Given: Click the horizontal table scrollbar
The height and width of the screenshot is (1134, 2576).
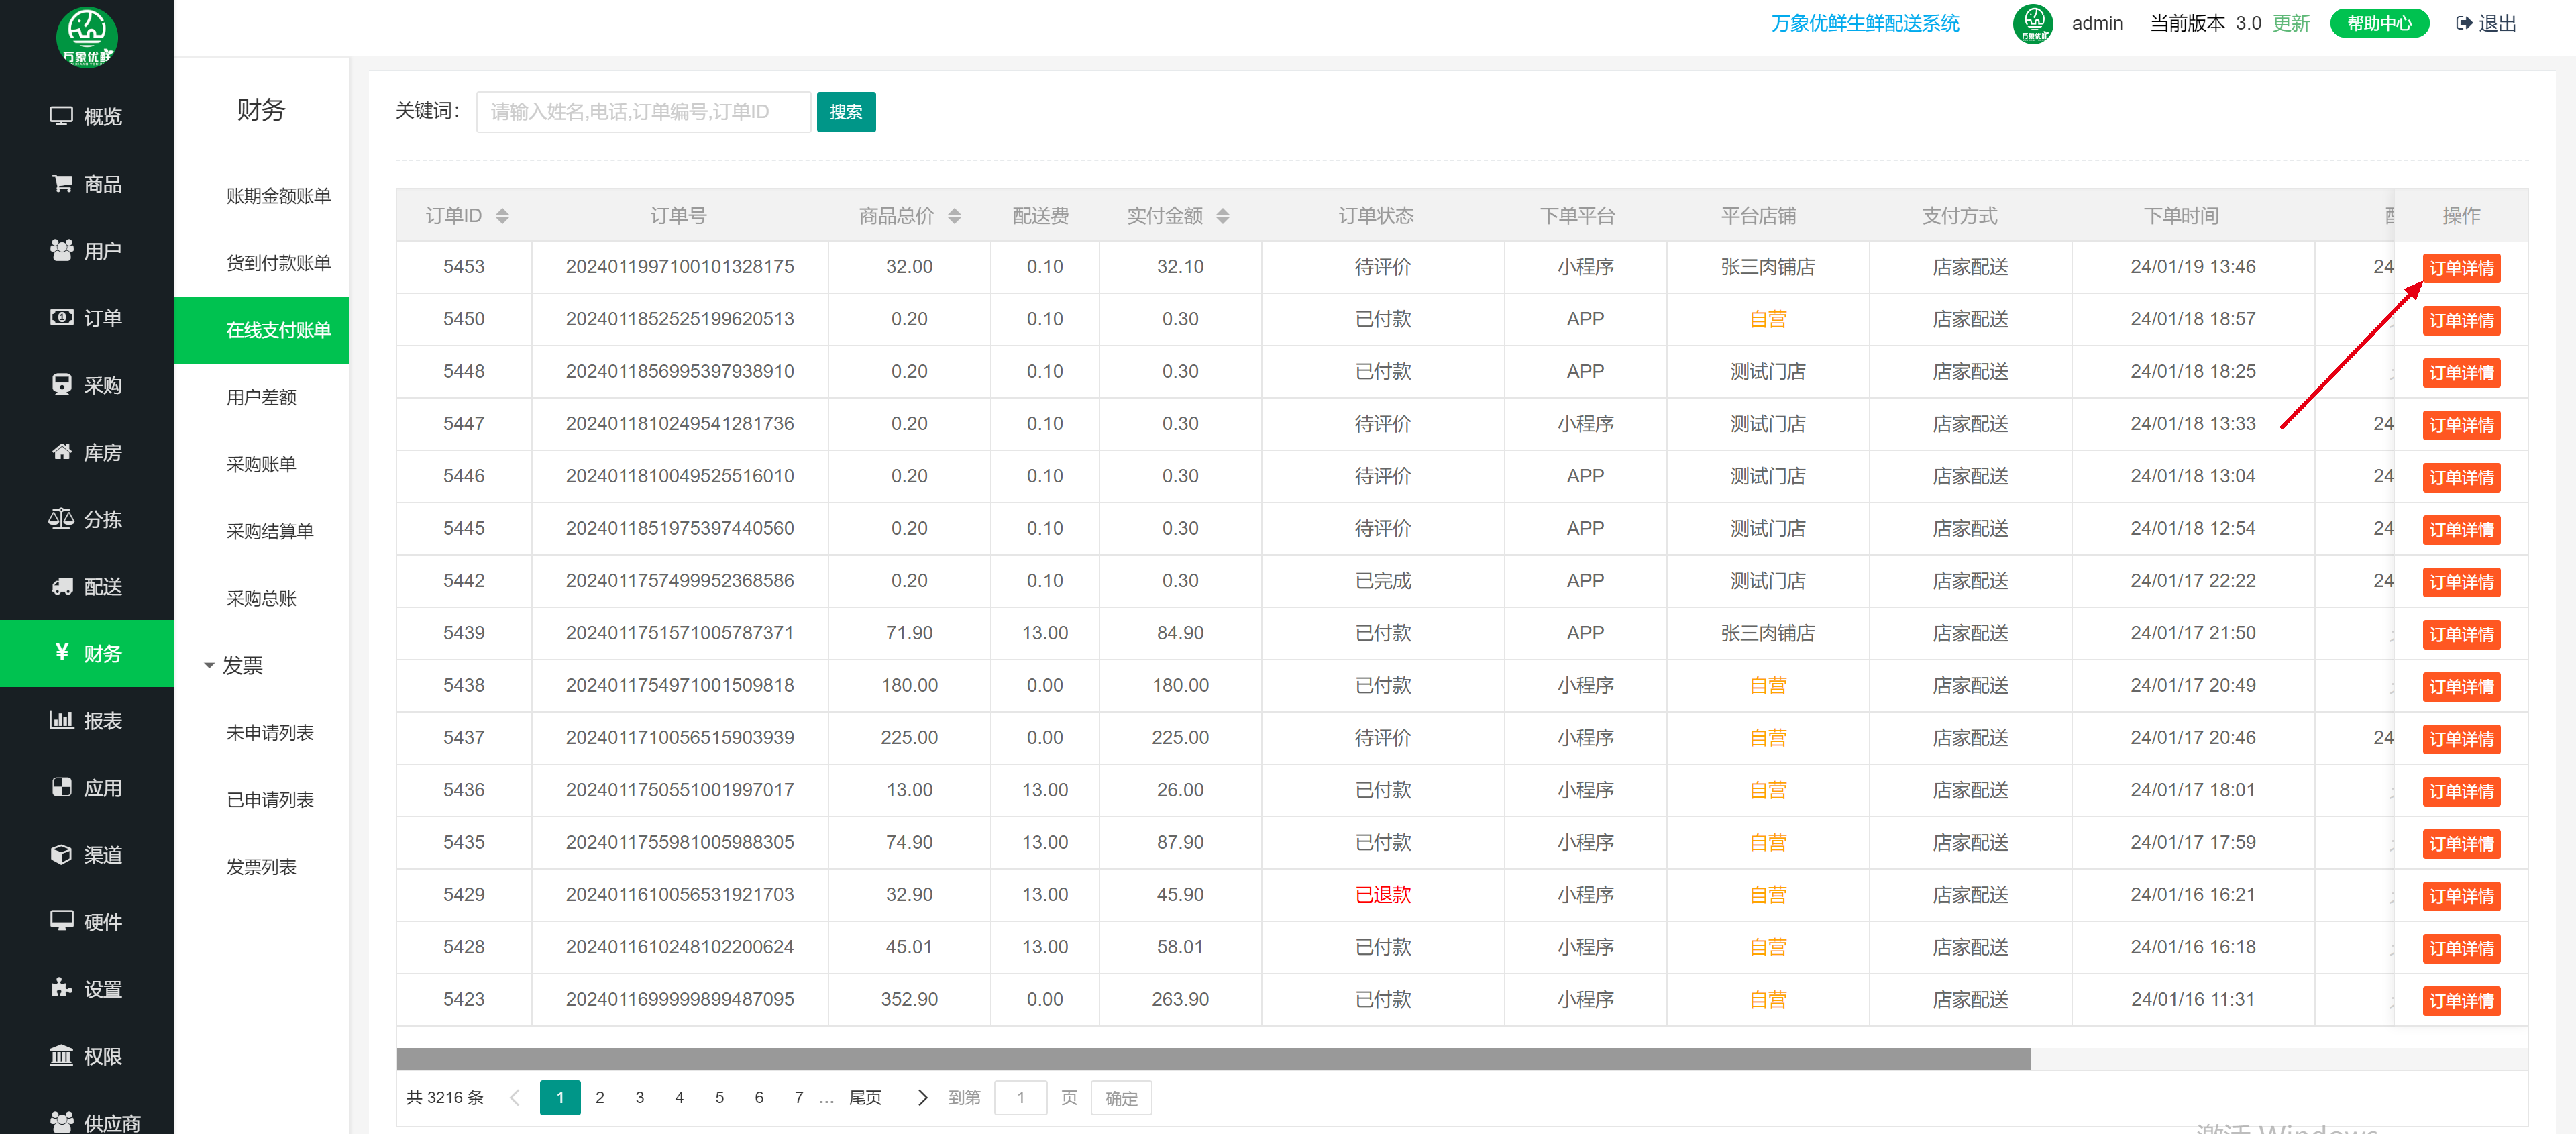Looking at the screenshot, I should (1212, 1059).
